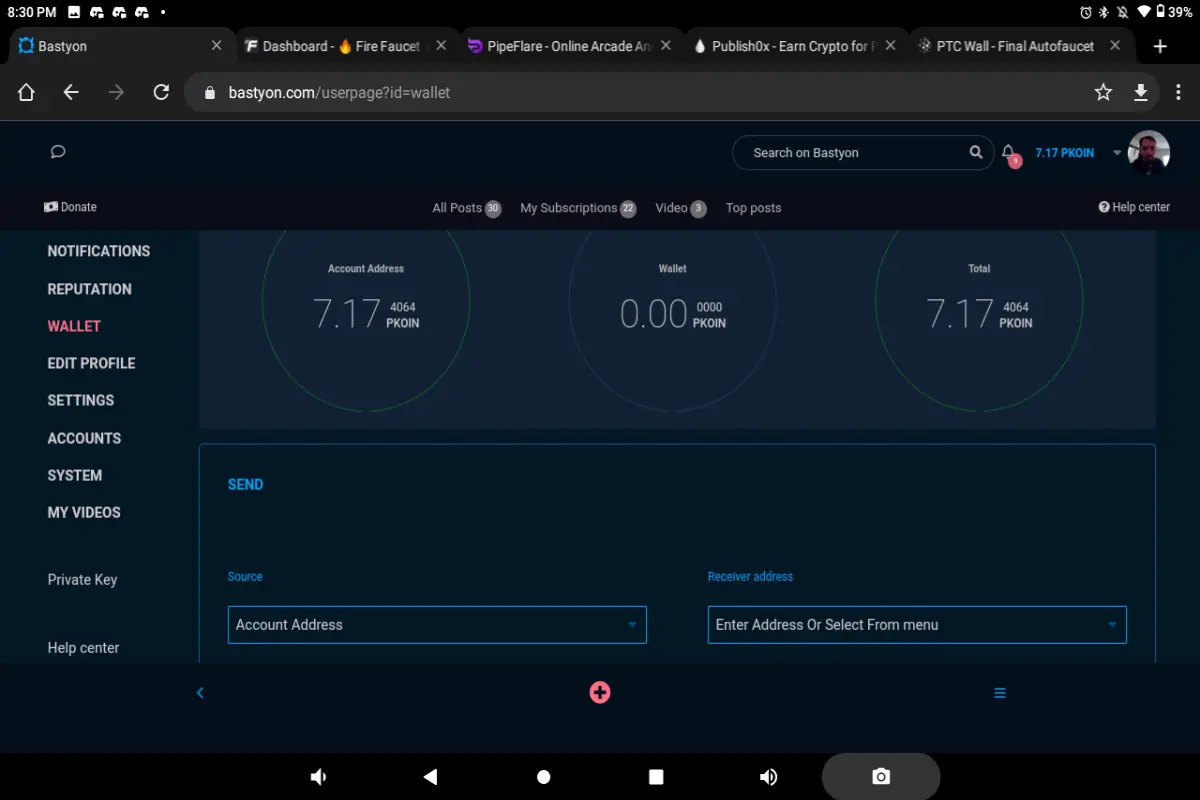Open a new browser tab
The width and height of the screenshot is (1200, 800).
pos(1160,46)
